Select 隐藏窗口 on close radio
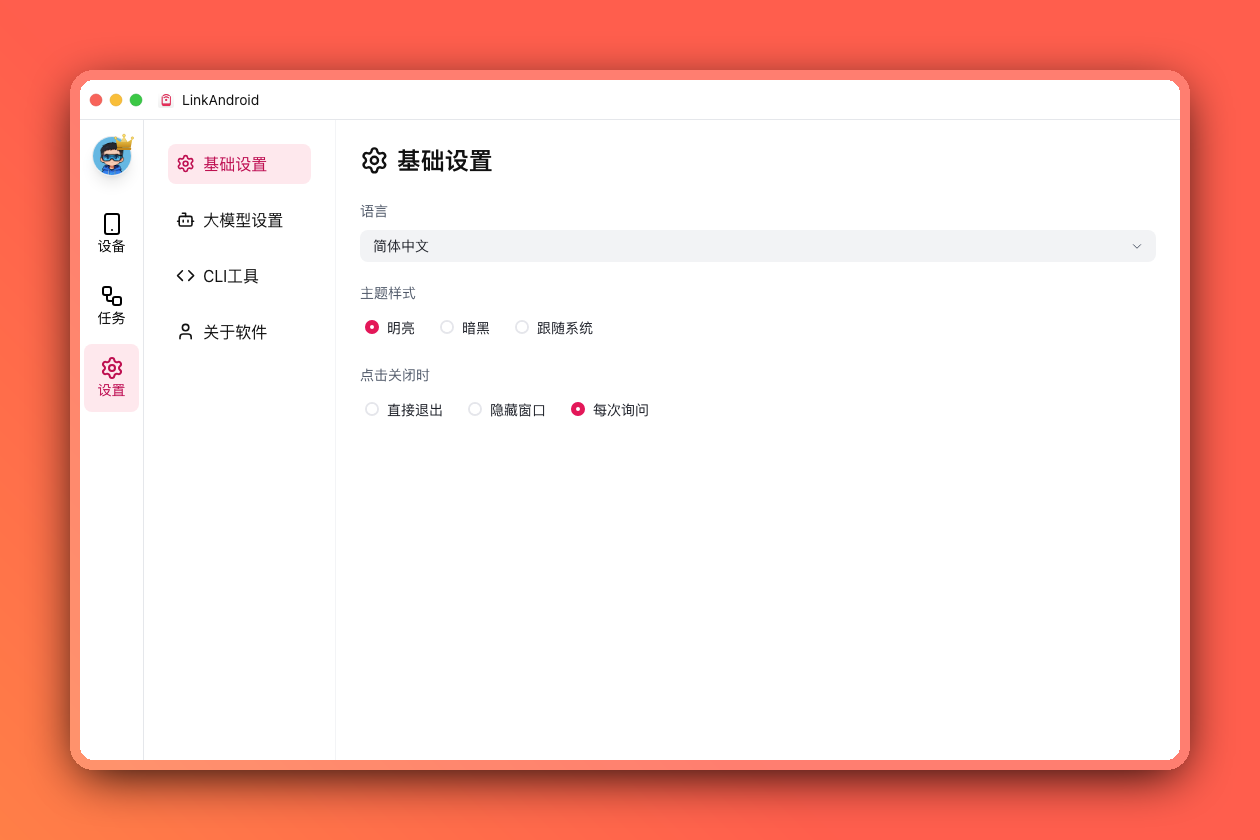Viewport: 1260px width, 840px height. tap(475, 409)
